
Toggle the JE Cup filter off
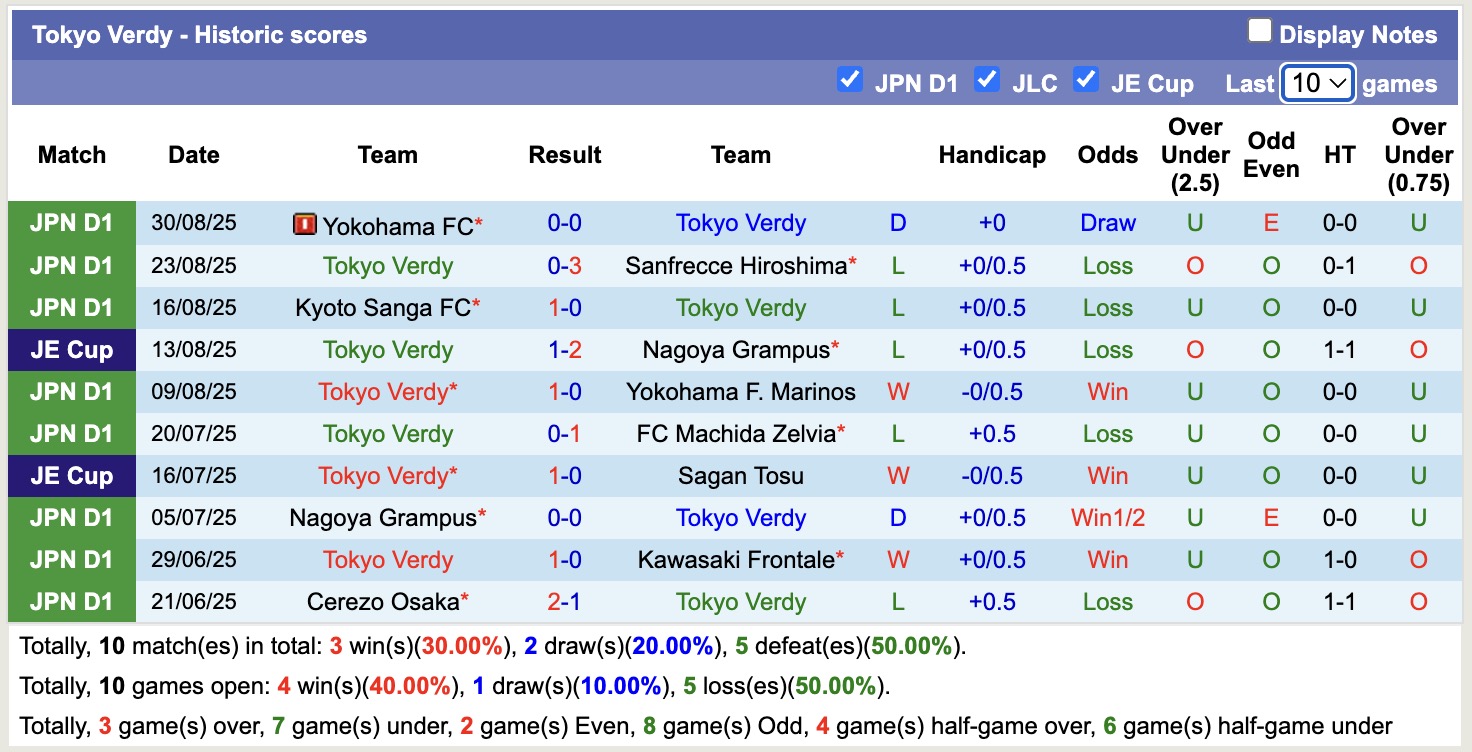tap(1086, 80)
